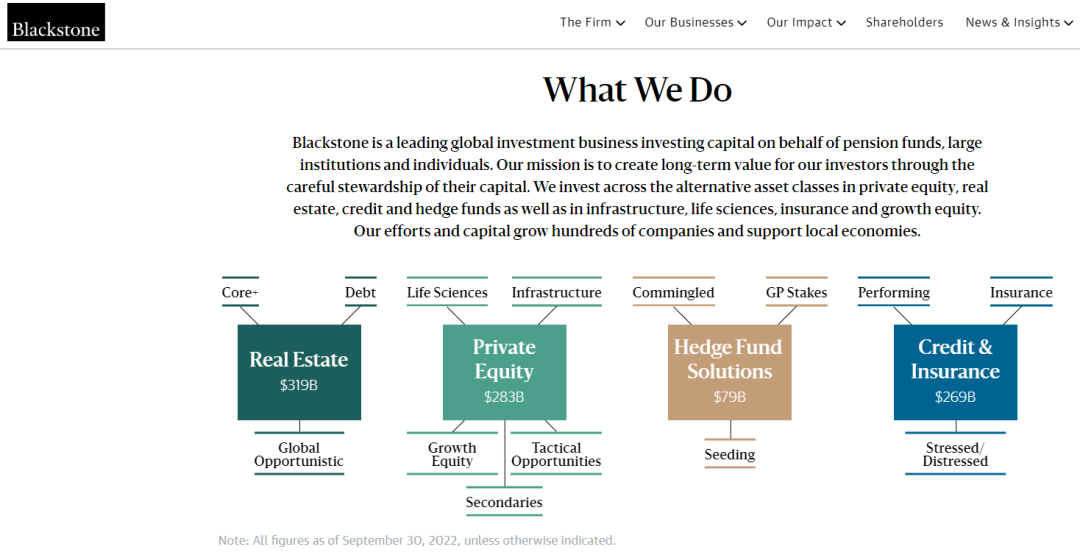Go to Shareholders page

(904, 22)
